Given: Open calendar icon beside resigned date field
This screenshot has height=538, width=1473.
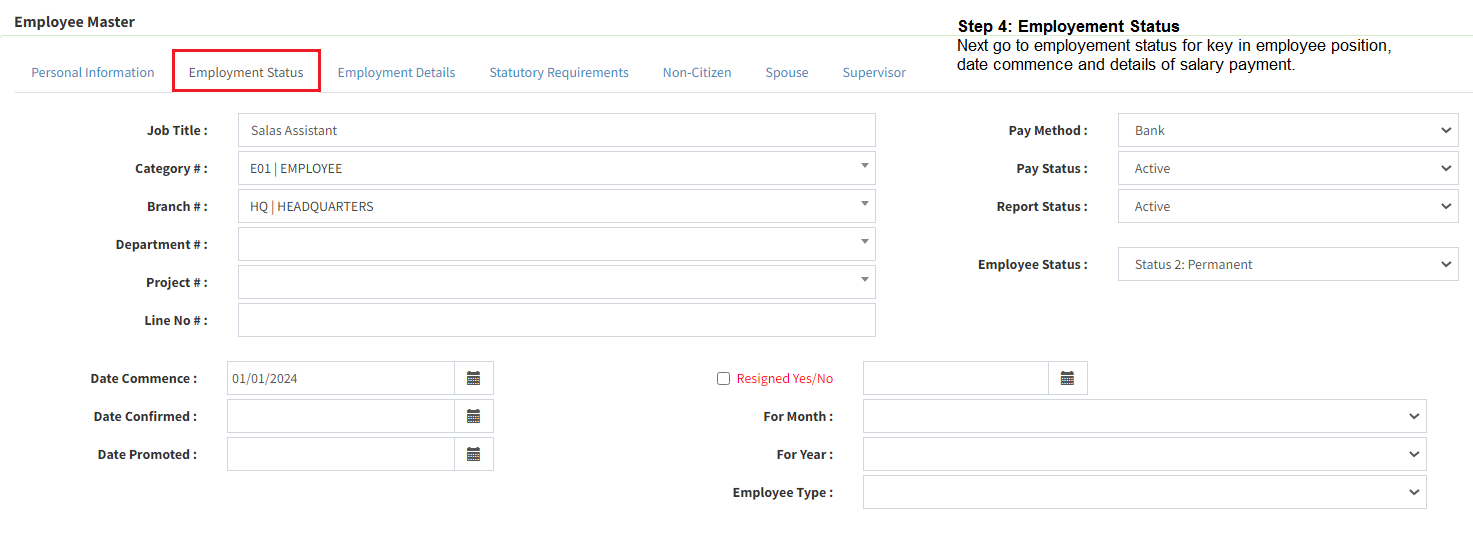Looking at the screenshot, I should coord(1067,378).
